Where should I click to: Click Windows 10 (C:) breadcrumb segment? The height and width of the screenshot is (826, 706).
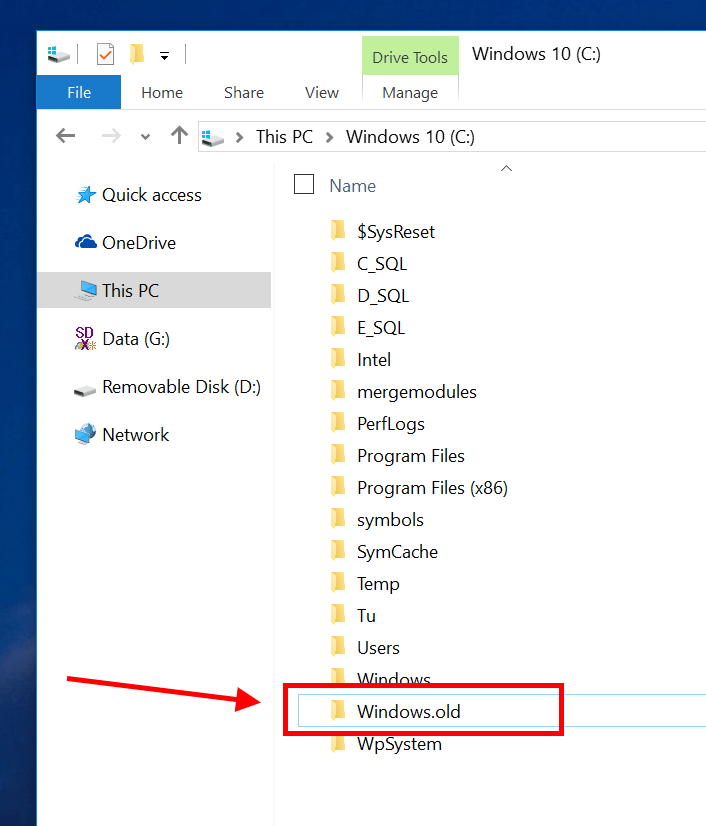(x=410, y=137)
